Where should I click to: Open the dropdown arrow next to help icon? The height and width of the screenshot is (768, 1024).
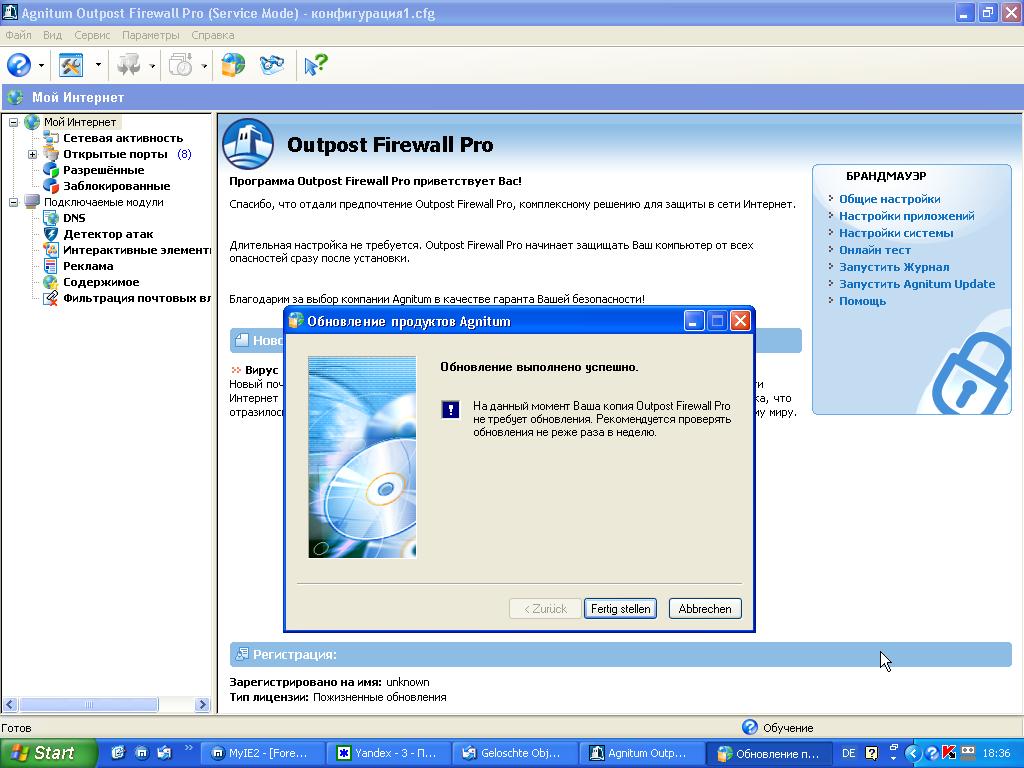point(41,65)
